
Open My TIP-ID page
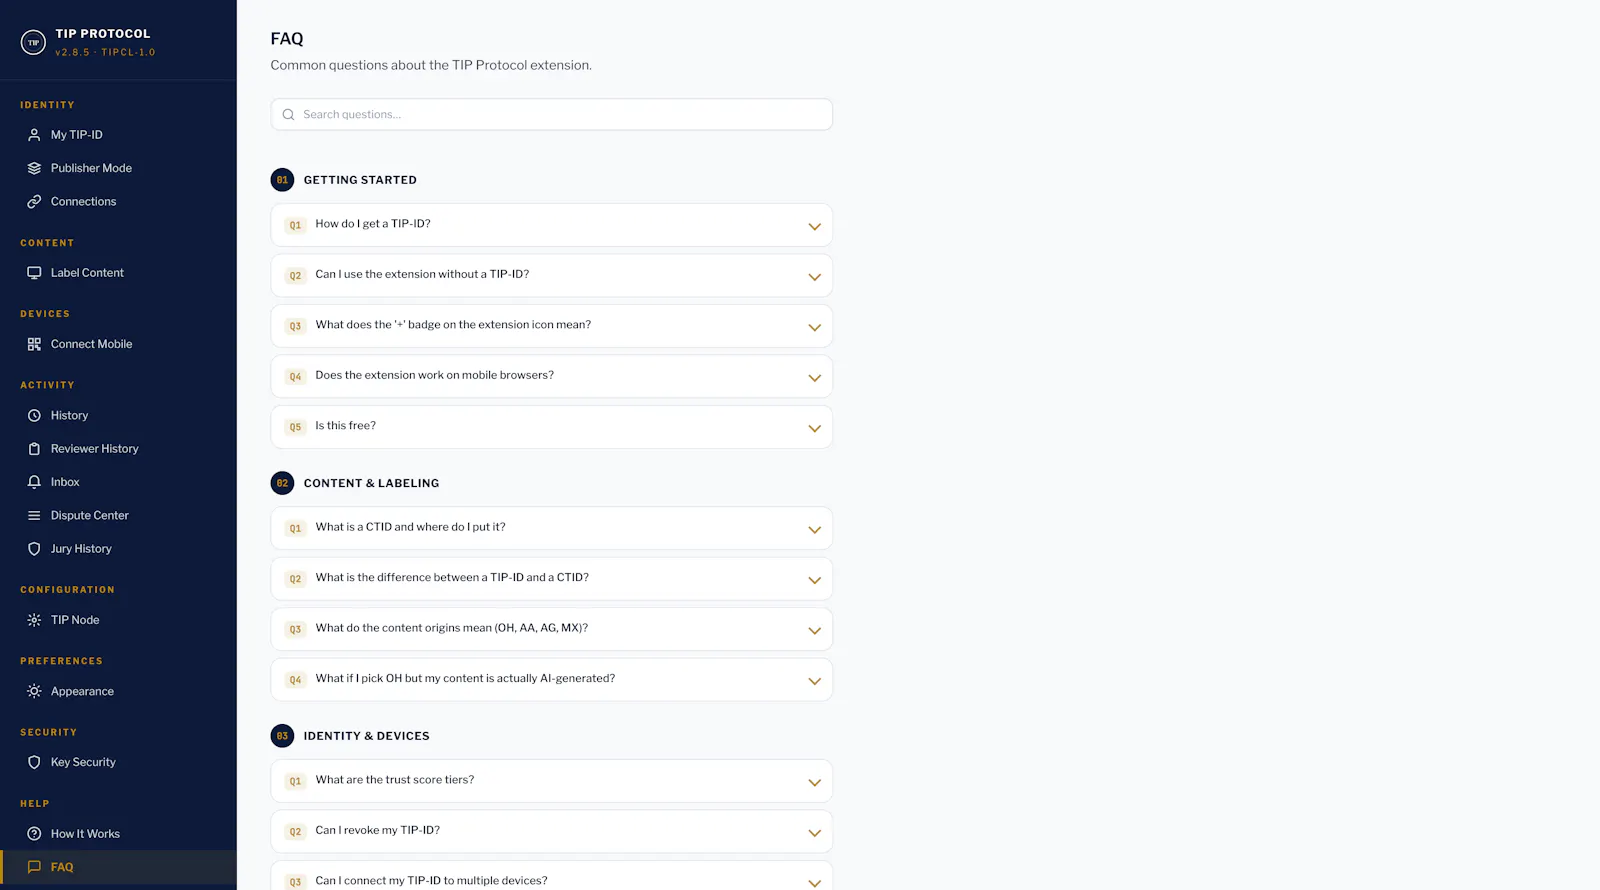click(x=118, y=135)
